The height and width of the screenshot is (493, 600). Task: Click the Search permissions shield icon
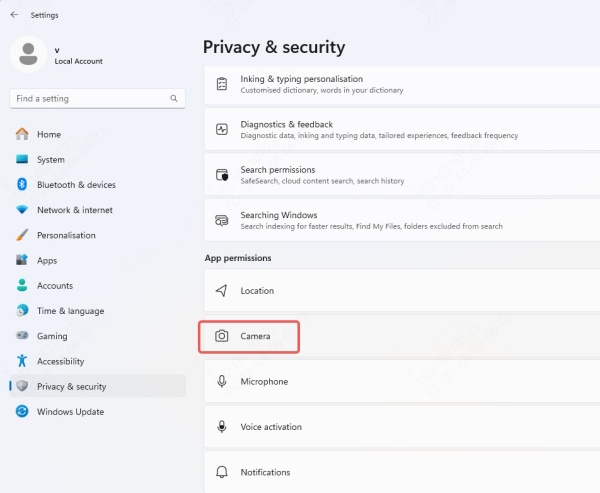coord(222,175)
